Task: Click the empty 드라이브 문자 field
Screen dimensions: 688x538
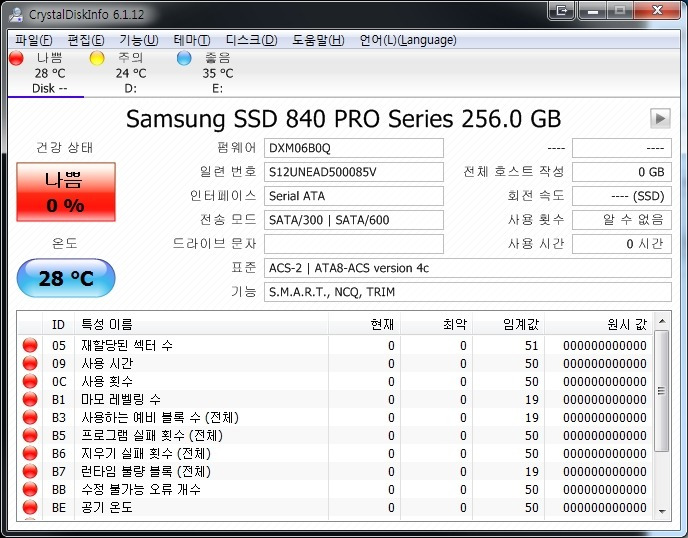Action: [354, 244]
